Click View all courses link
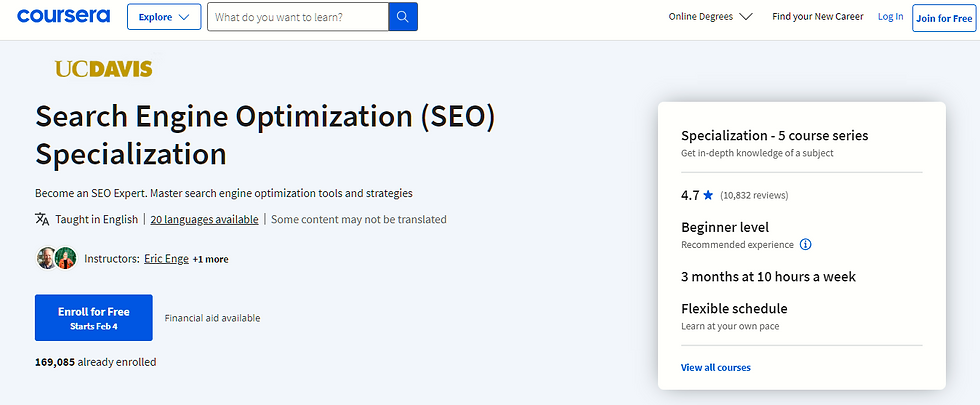Screen dimensions: 980x405 pyautogui.click(x=716, y=367)
